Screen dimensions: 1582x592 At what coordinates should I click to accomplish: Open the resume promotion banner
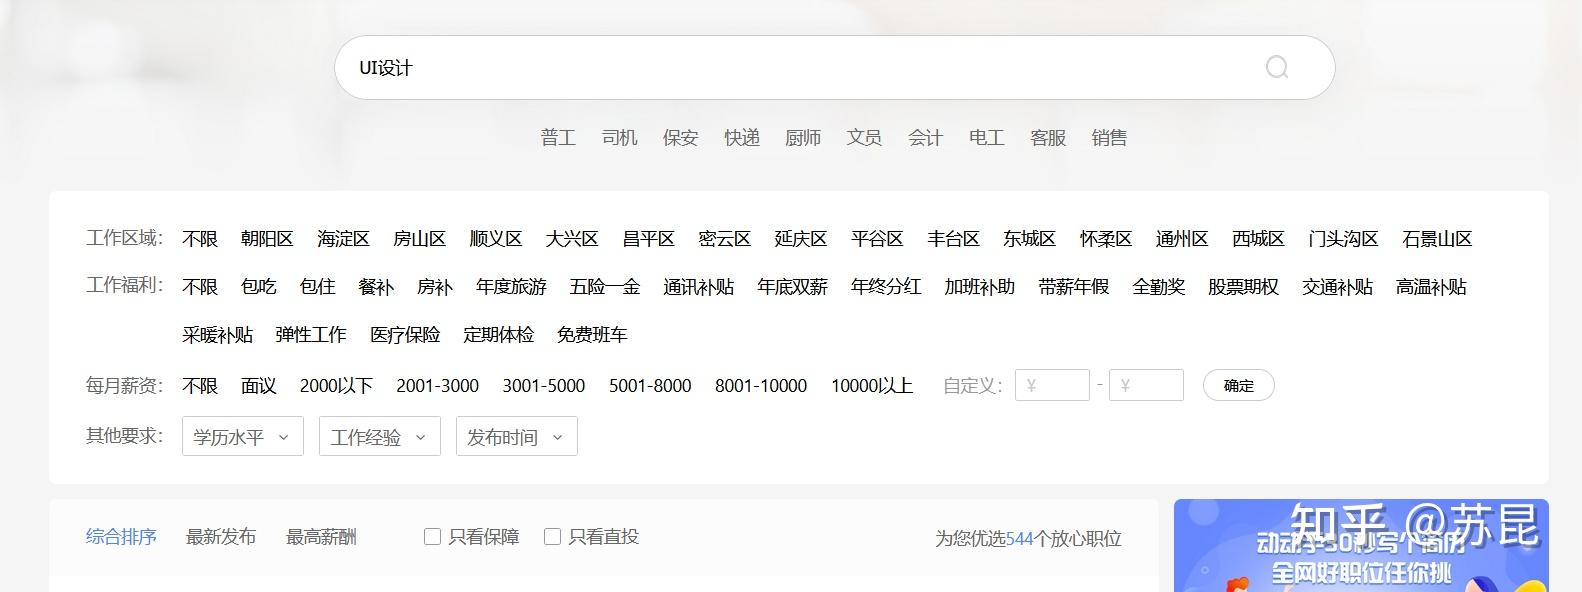coord(1361,546)
